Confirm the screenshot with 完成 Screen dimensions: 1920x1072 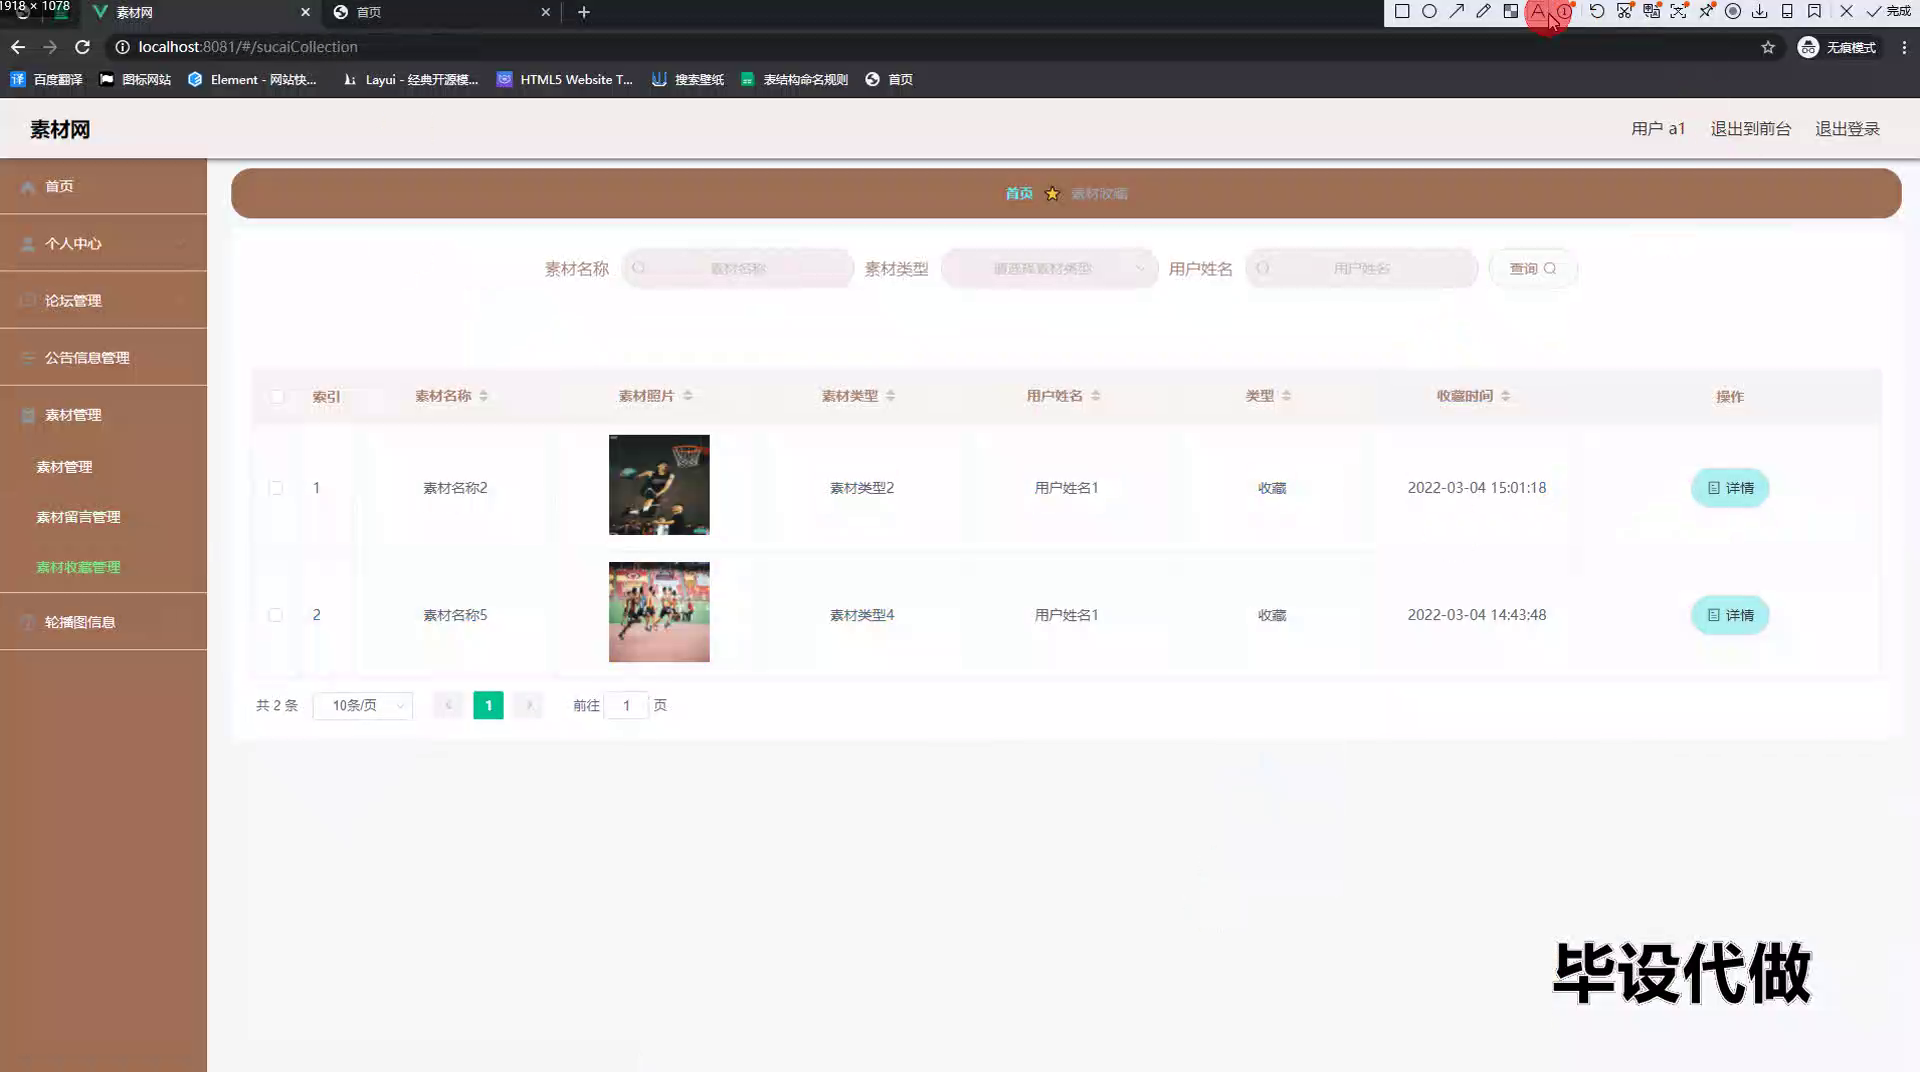point(1888,12)
